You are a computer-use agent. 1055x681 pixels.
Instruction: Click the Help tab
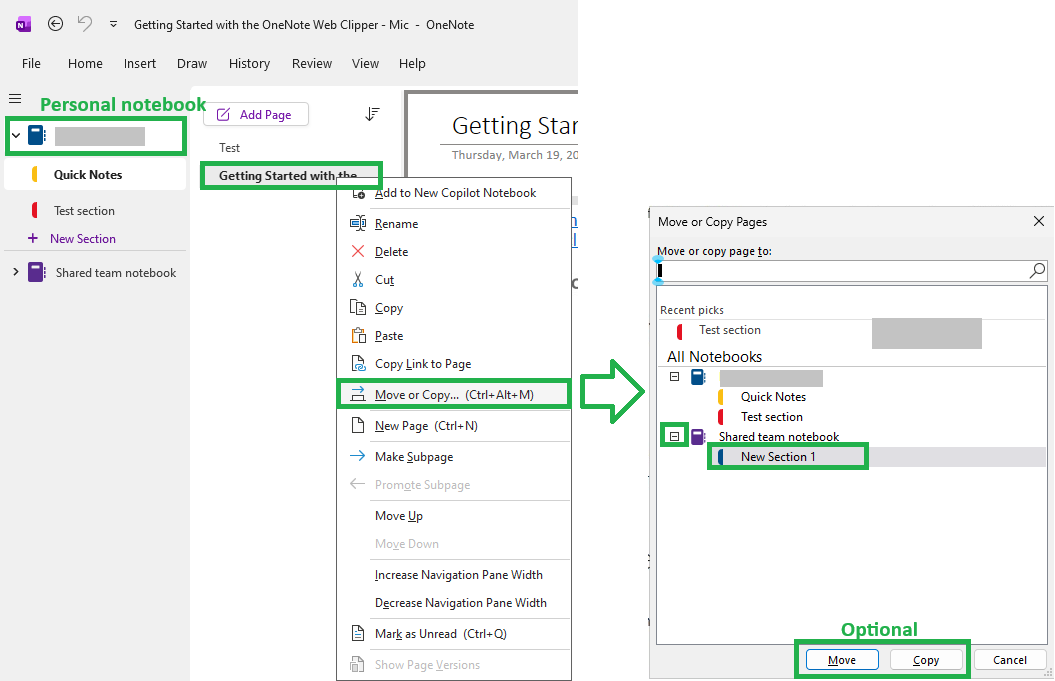[412, 63]
